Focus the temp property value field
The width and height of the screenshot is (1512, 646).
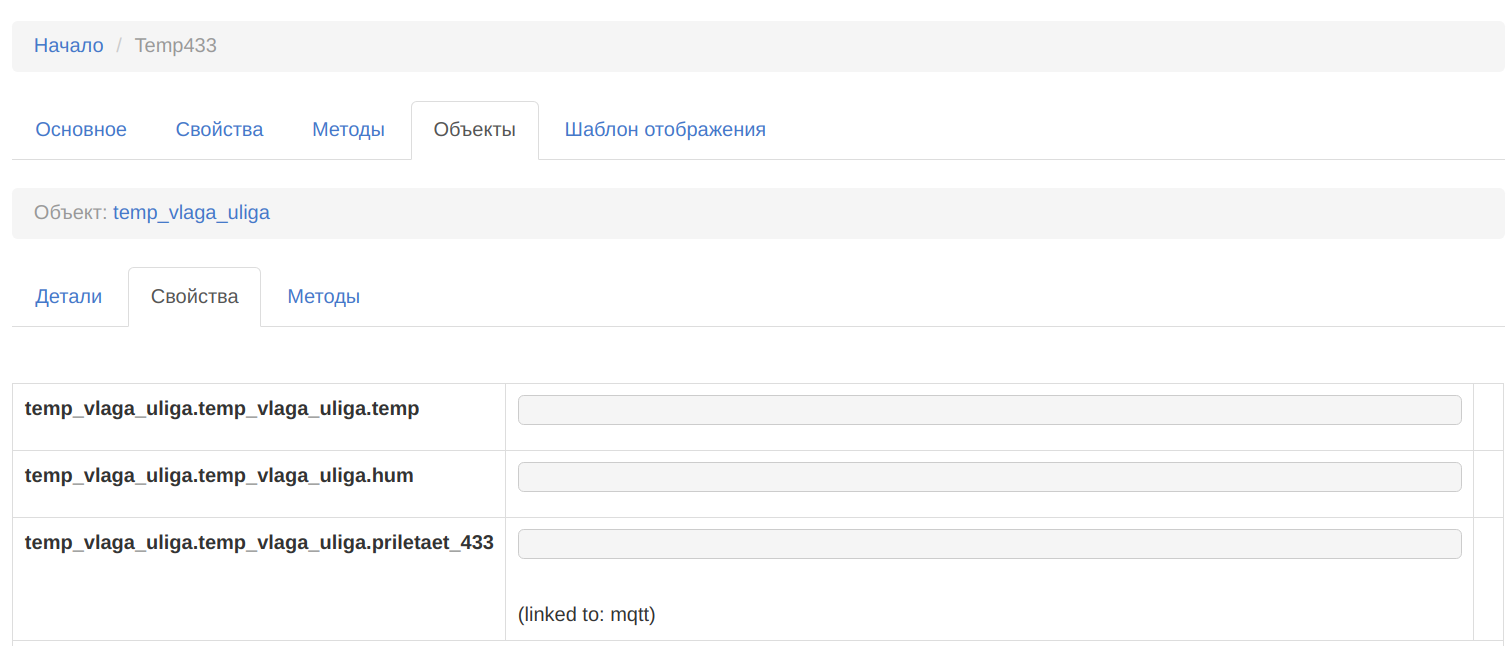(989, 410)
